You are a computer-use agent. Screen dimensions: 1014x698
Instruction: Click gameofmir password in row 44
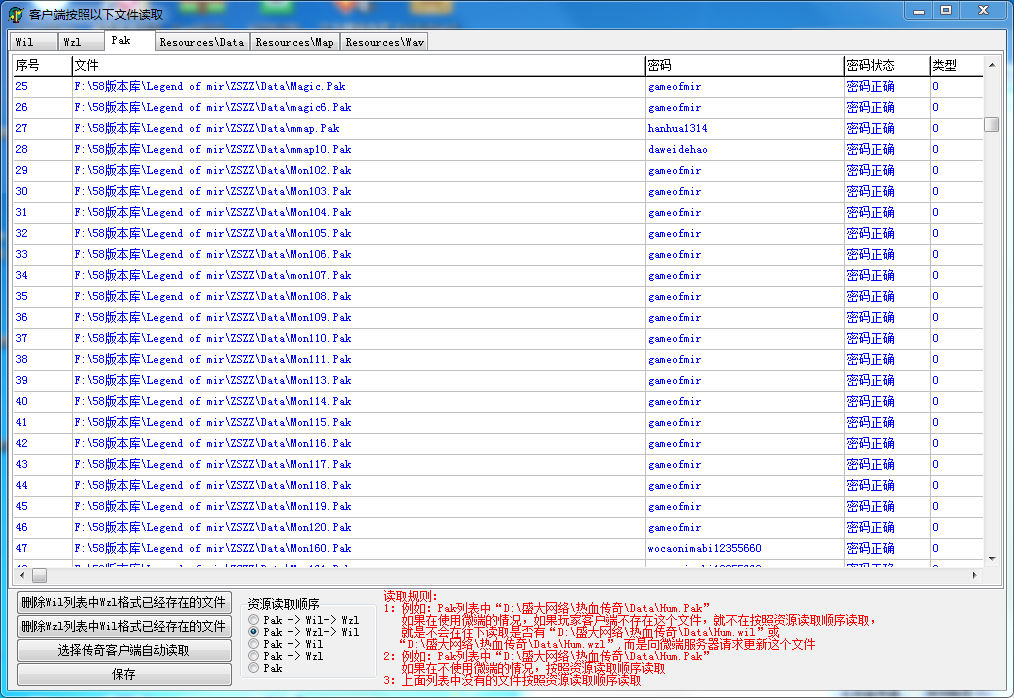pyautogui.click(x=674, y=485)
